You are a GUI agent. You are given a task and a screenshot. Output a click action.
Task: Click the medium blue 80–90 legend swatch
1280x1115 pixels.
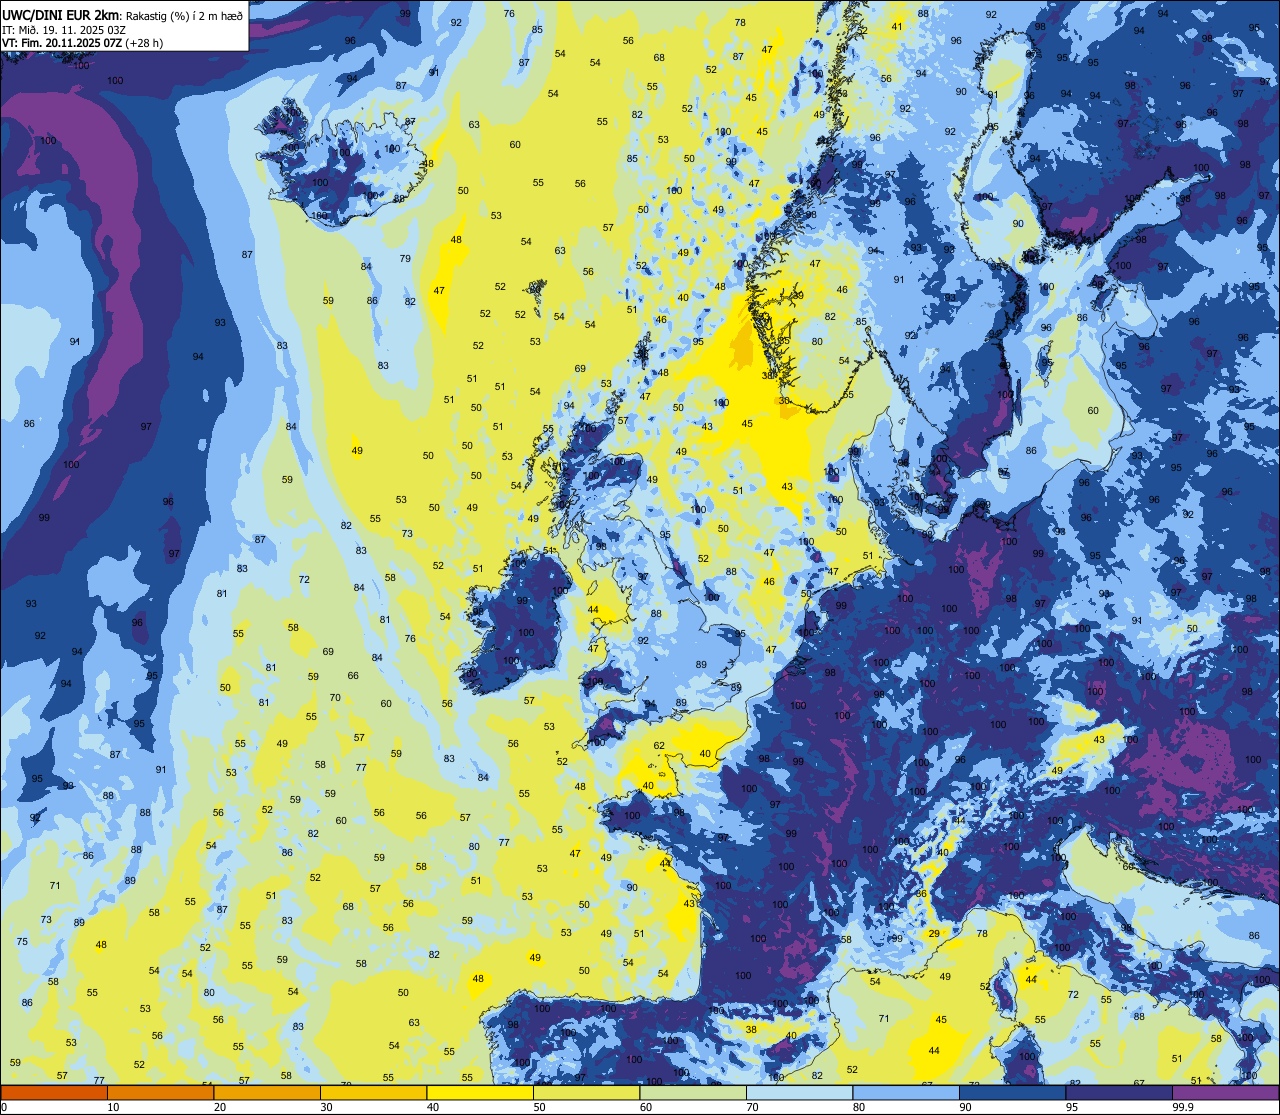click(906, 1092)
